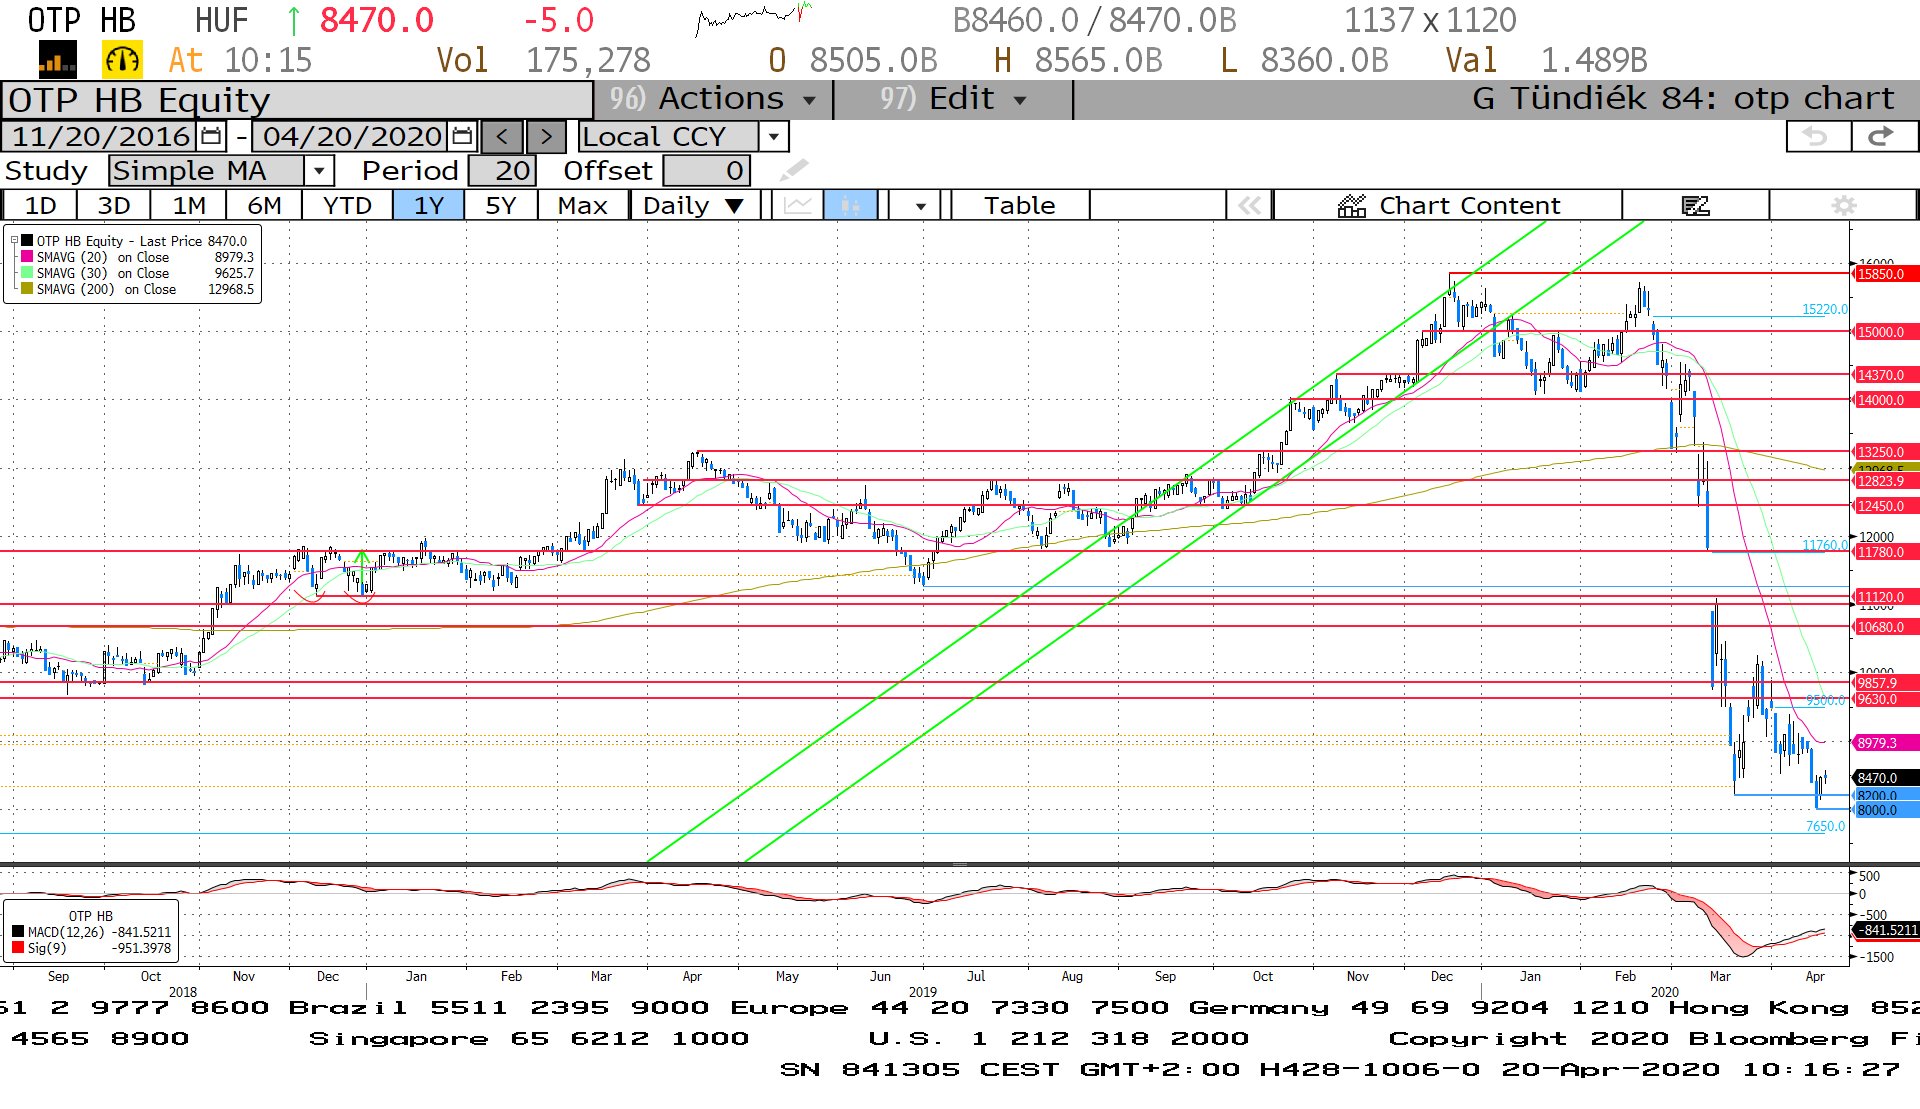1920x1109 pixels.
Task: Click the start date field 11/20/2016
Action: [100, 136]
